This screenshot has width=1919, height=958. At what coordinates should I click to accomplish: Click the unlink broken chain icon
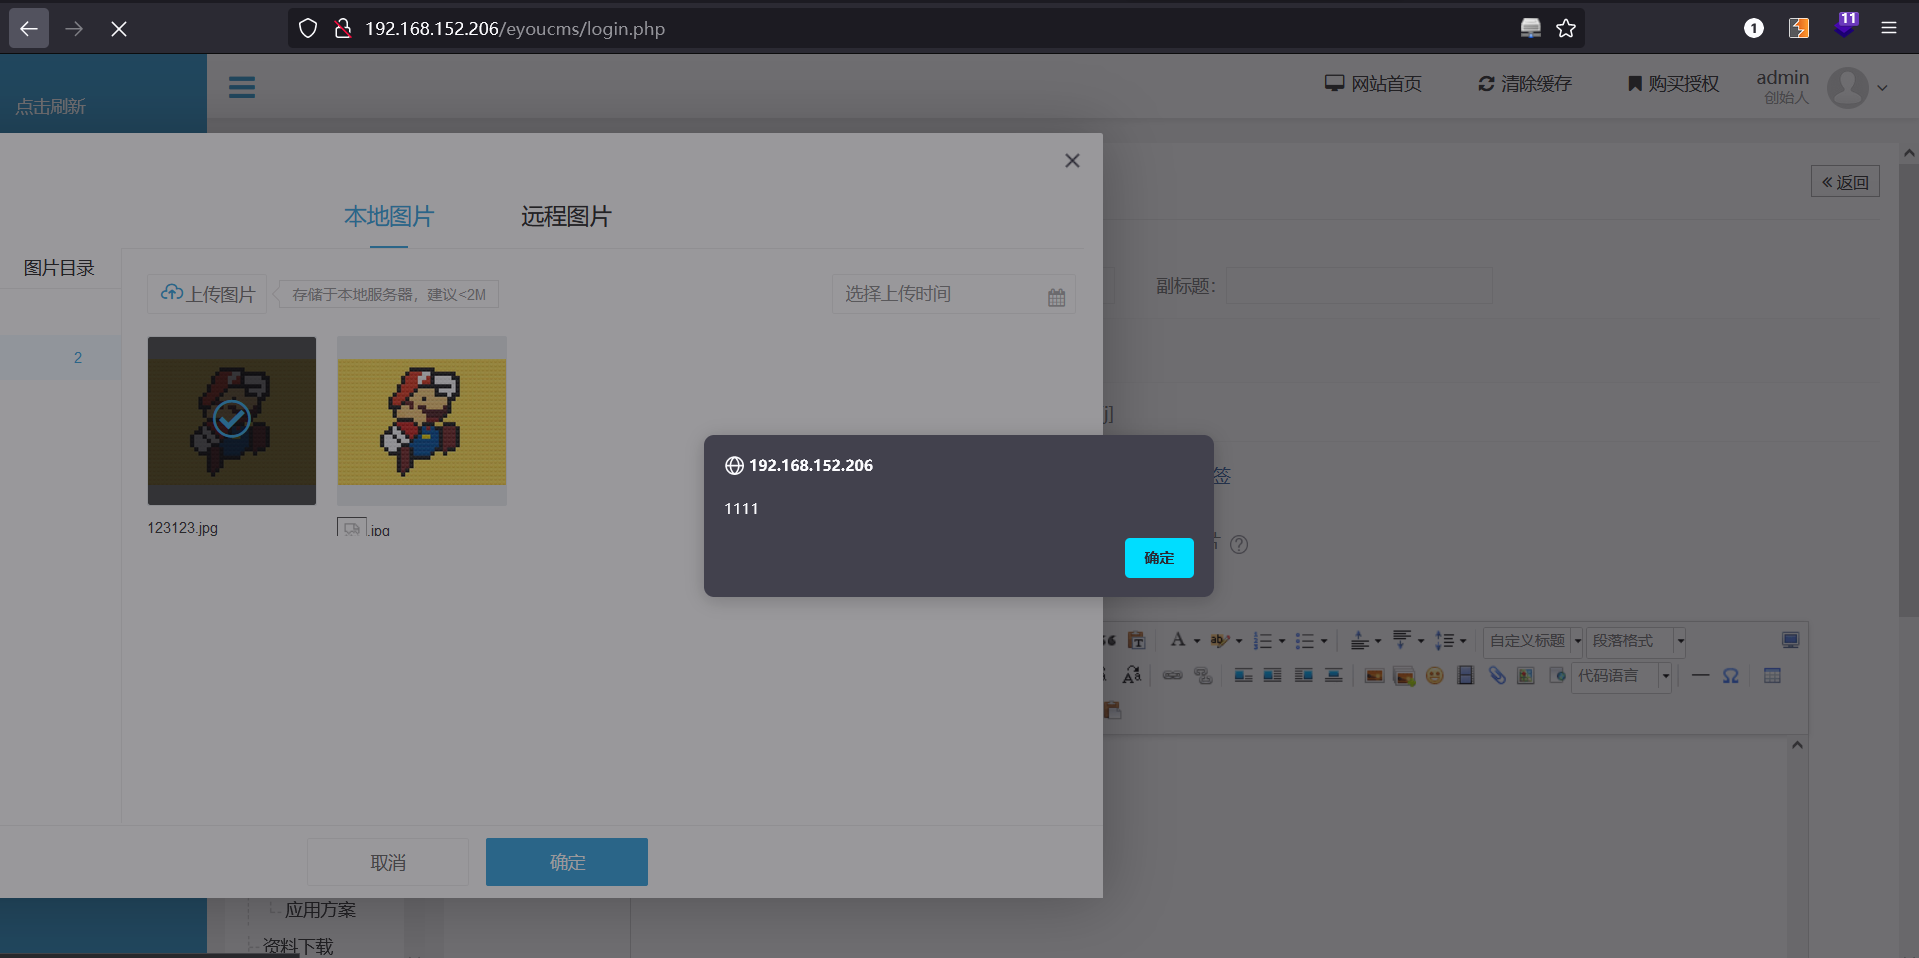(1203, 676)
